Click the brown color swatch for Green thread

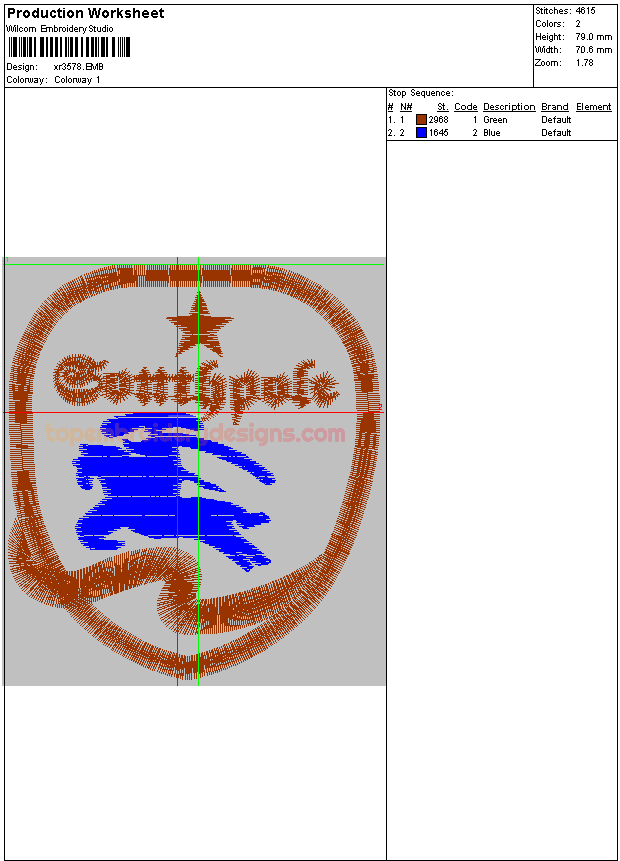(x=421, y=120)
